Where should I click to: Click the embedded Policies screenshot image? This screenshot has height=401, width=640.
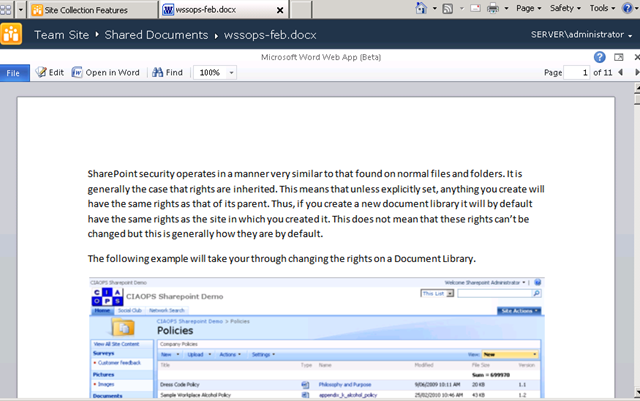coord(317,337)
